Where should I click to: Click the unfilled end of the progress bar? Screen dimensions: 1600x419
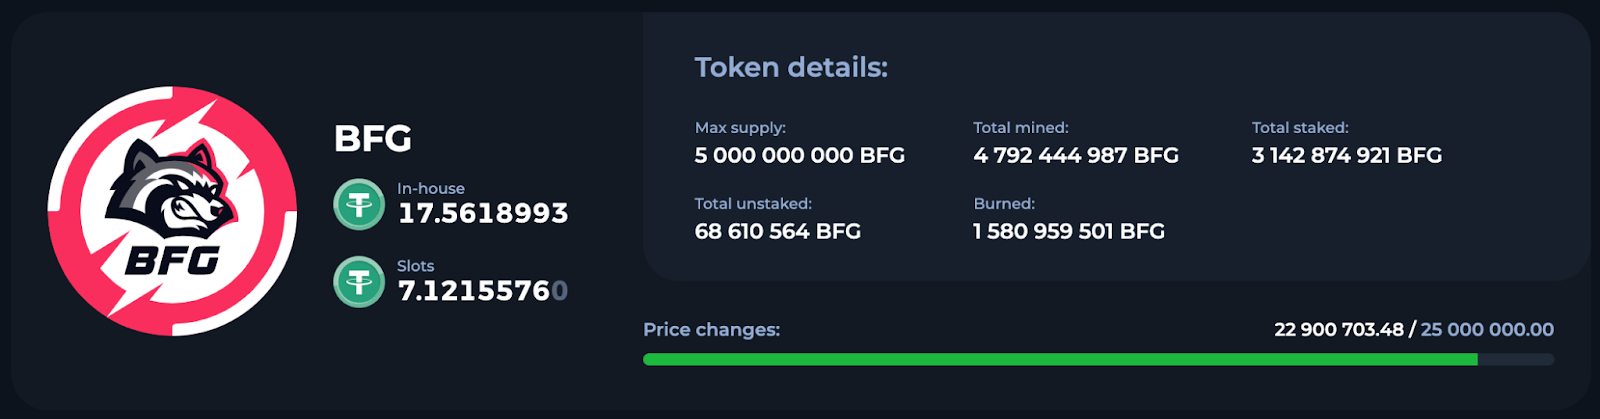click(1516, 359)
